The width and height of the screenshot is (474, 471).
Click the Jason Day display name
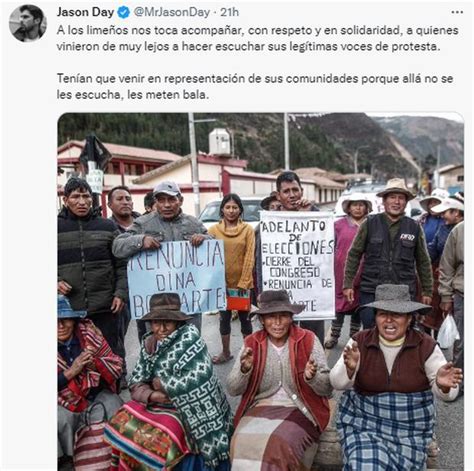pyautogui.click(x=85, y=12)
